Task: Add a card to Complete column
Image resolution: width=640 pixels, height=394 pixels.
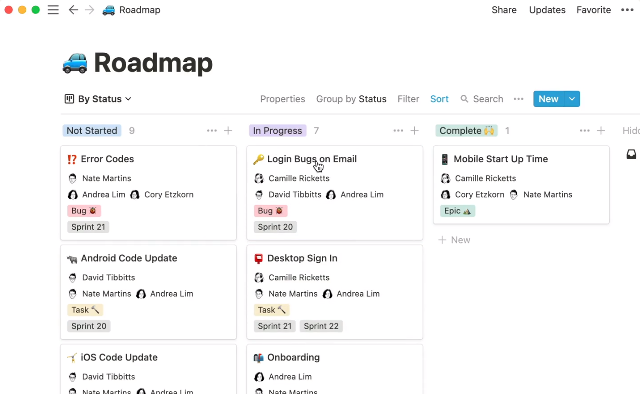Action: click(x=601, y=131)
